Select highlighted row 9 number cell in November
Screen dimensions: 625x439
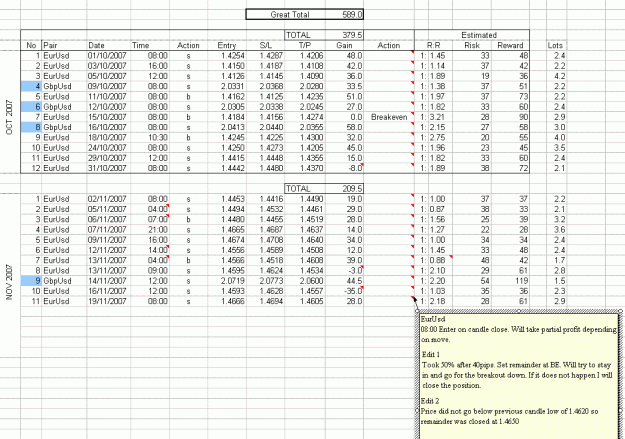(x=31, y=281)
